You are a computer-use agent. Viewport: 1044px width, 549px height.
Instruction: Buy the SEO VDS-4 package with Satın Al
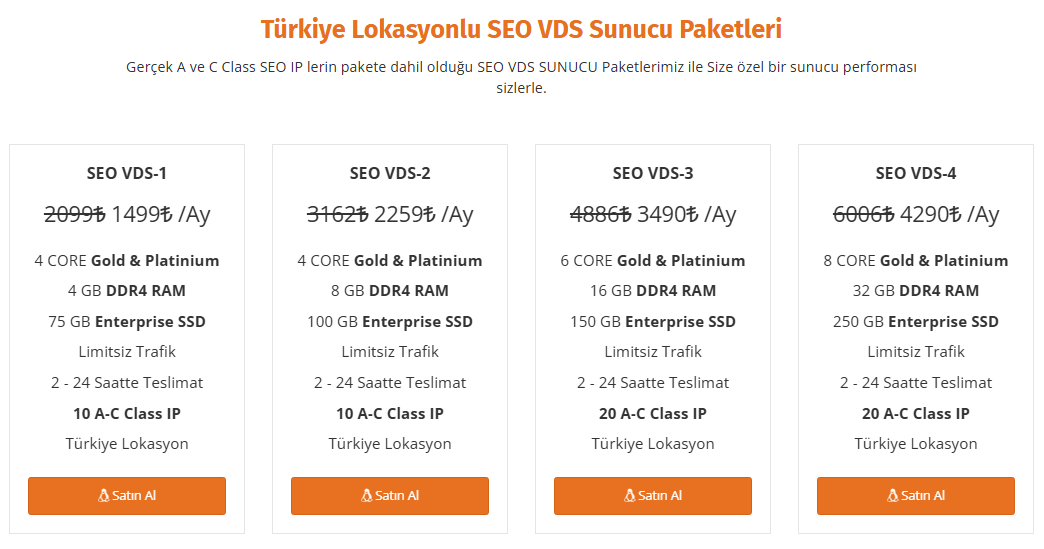[x=915, y=496]
